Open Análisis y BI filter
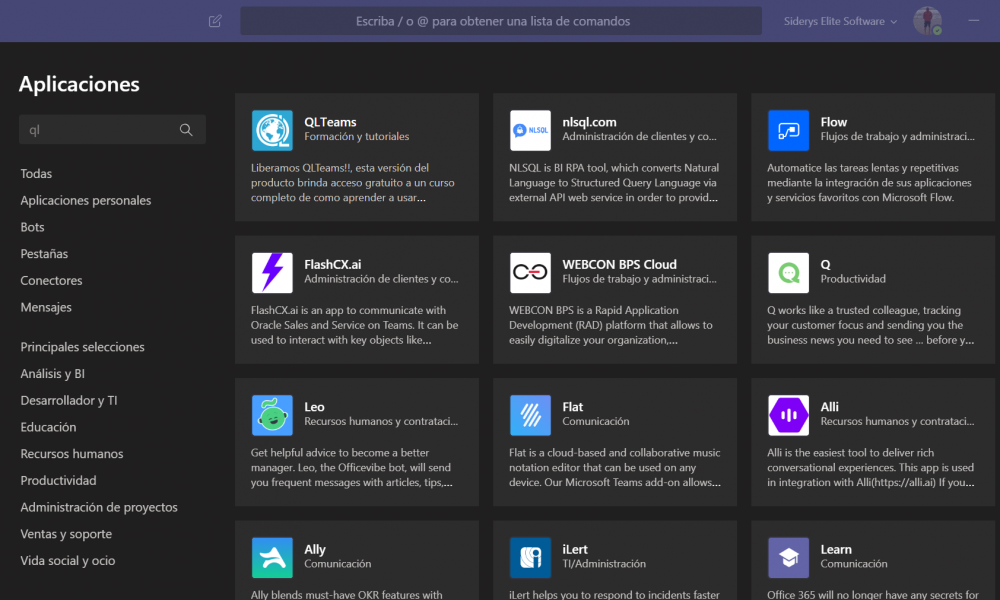The height and width of the screenshot is (600, 1000). point(52,374)
